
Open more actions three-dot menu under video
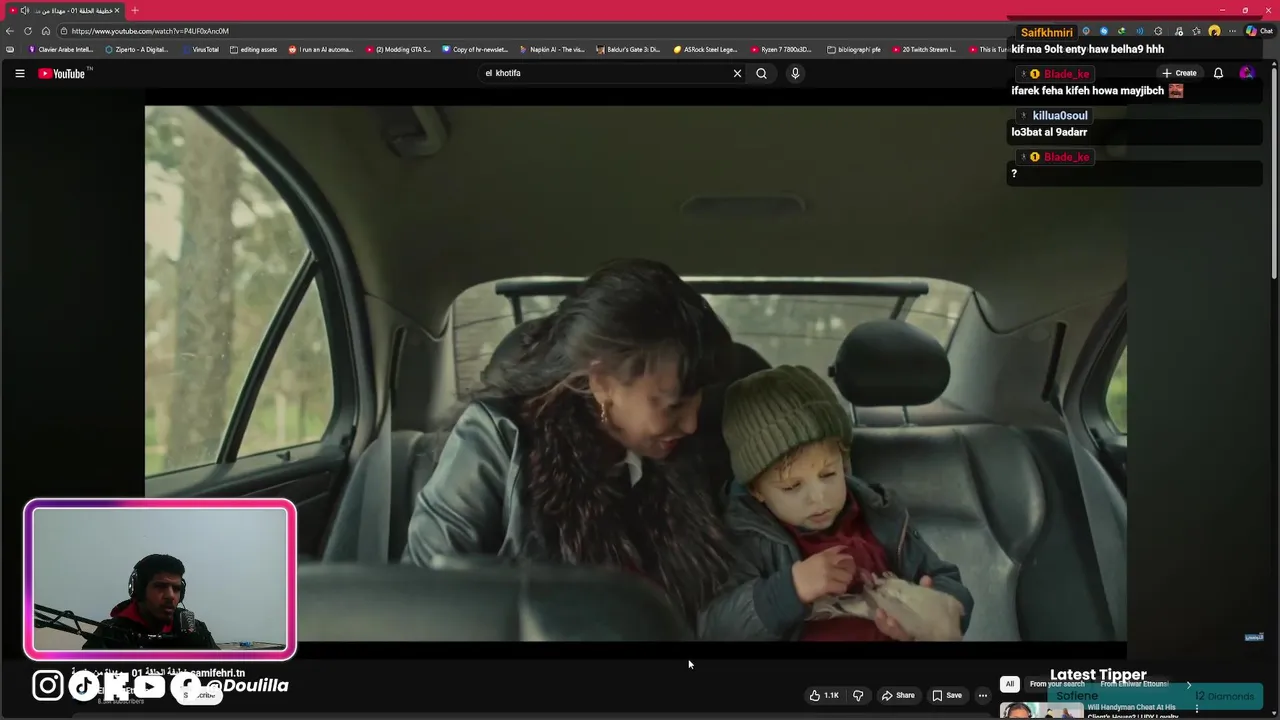(982, 695)
